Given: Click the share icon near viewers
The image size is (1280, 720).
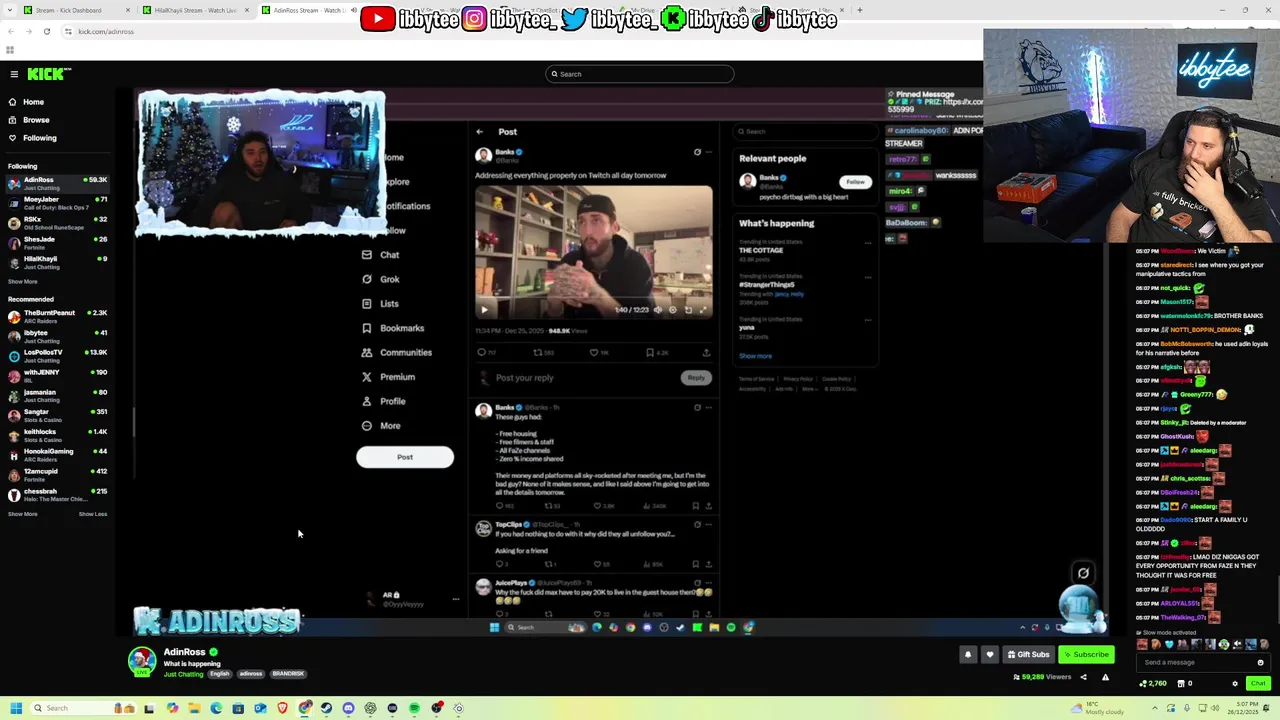Looking at the screenshot, I should point(1083,677).
